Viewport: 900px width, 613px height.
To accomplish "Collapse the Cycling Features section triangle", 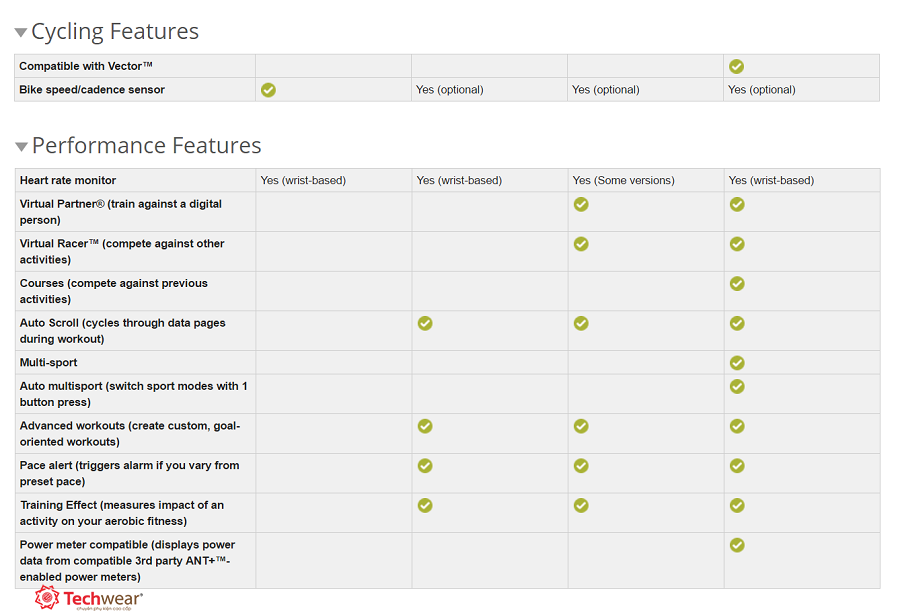I will 21,33.
